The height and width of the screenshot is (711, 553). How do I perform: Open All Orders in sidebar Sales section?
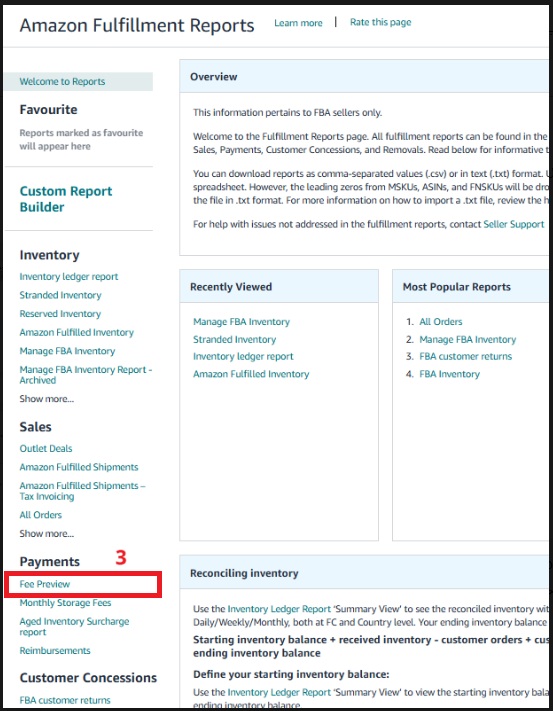tap(40, 515)
